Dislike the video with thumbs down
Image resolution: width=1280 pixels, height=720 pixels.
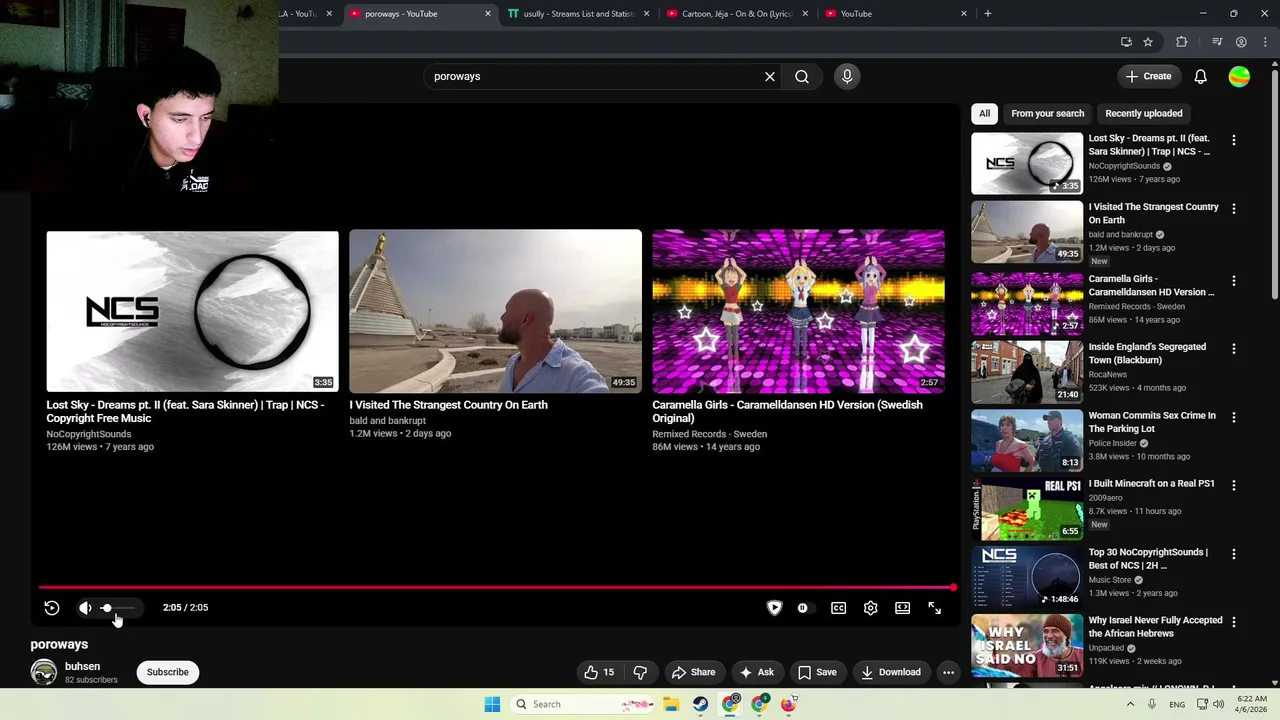640,672
